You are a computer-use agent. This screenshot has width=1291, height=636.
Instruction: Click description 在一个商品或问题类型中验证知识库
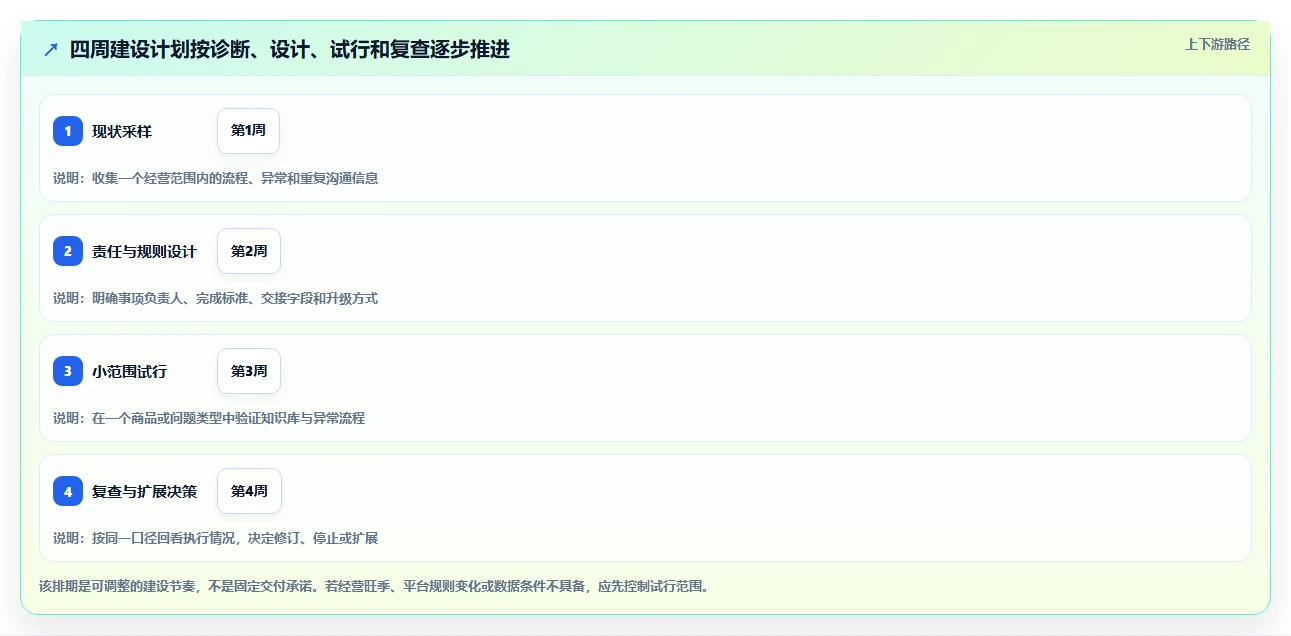pyautogui.click(x=228, y=418)
